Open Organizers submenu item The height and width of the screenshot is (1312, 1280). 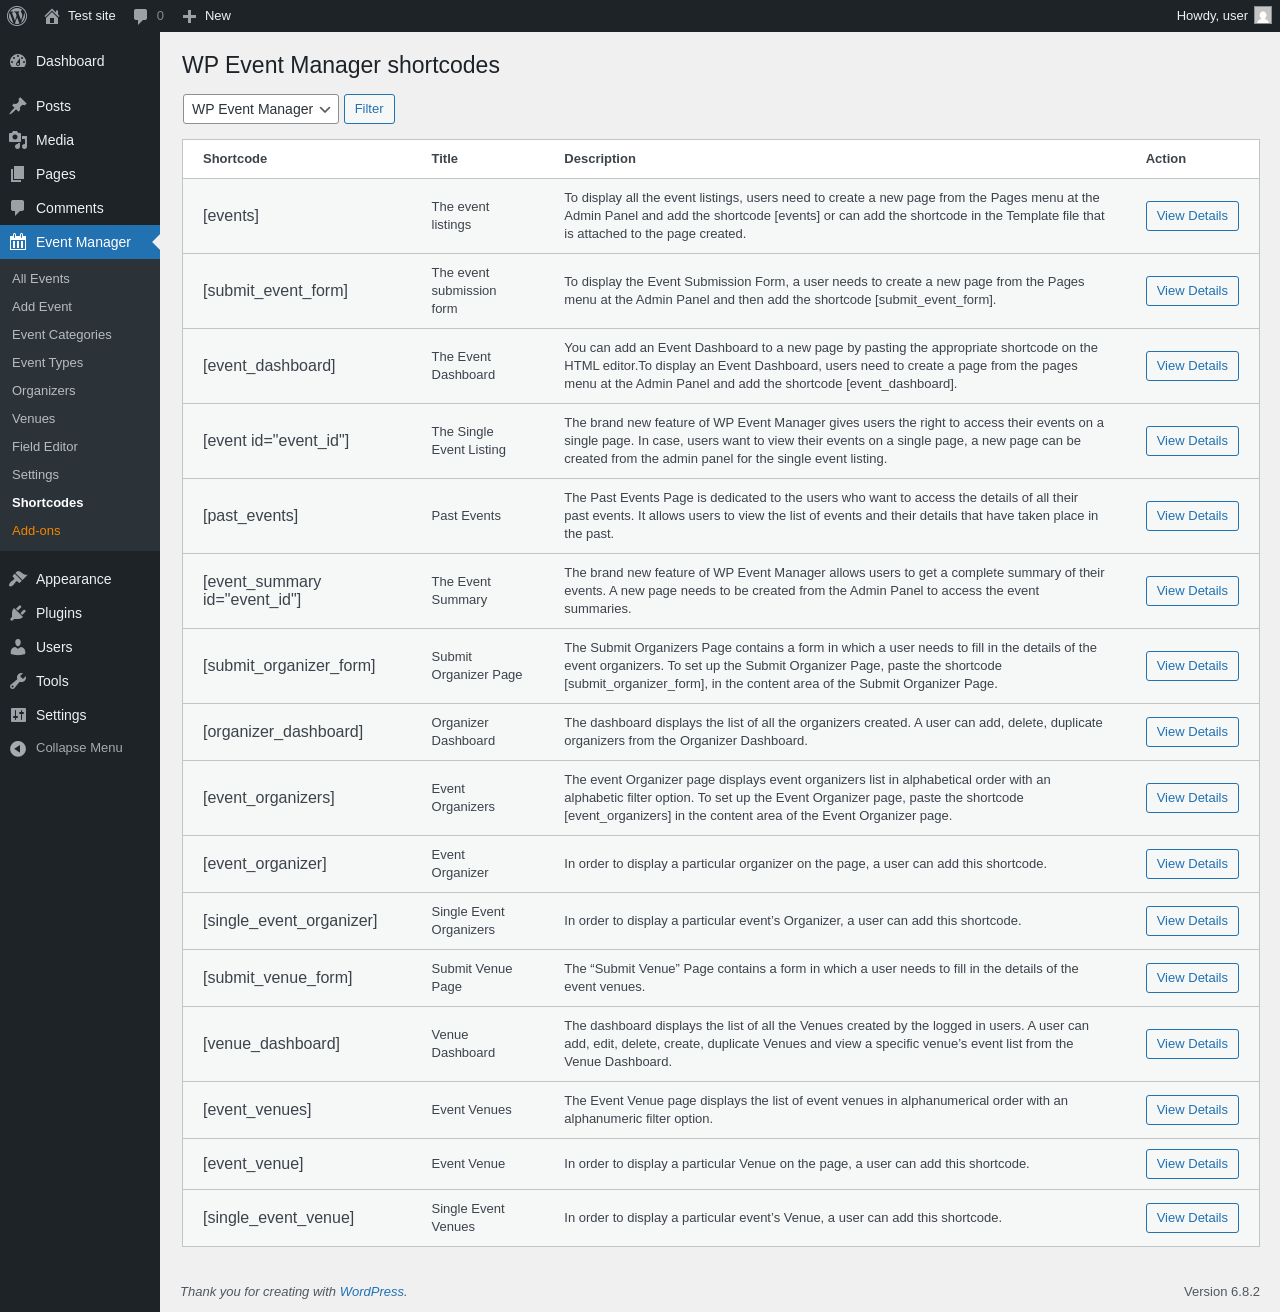coord(80,391)
